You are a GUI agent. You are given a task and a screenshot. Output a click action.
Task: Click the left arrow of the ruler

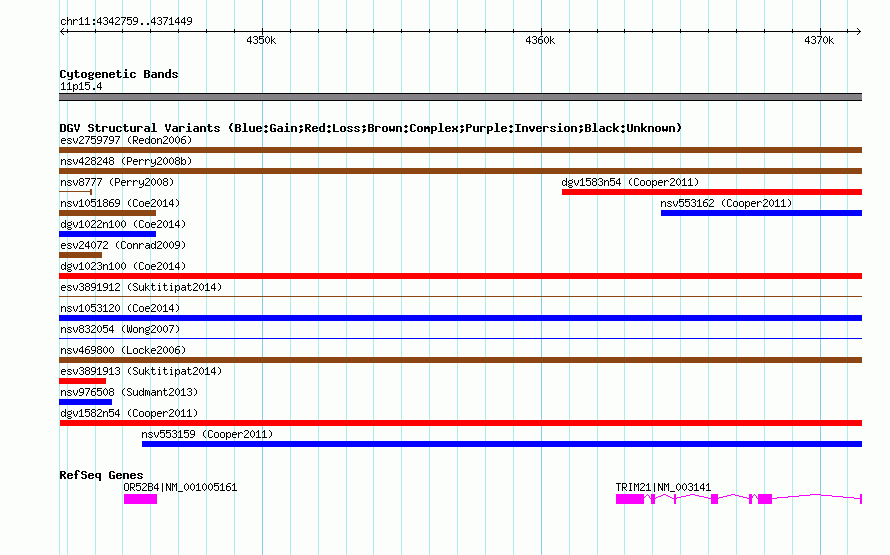click(62, 32)
